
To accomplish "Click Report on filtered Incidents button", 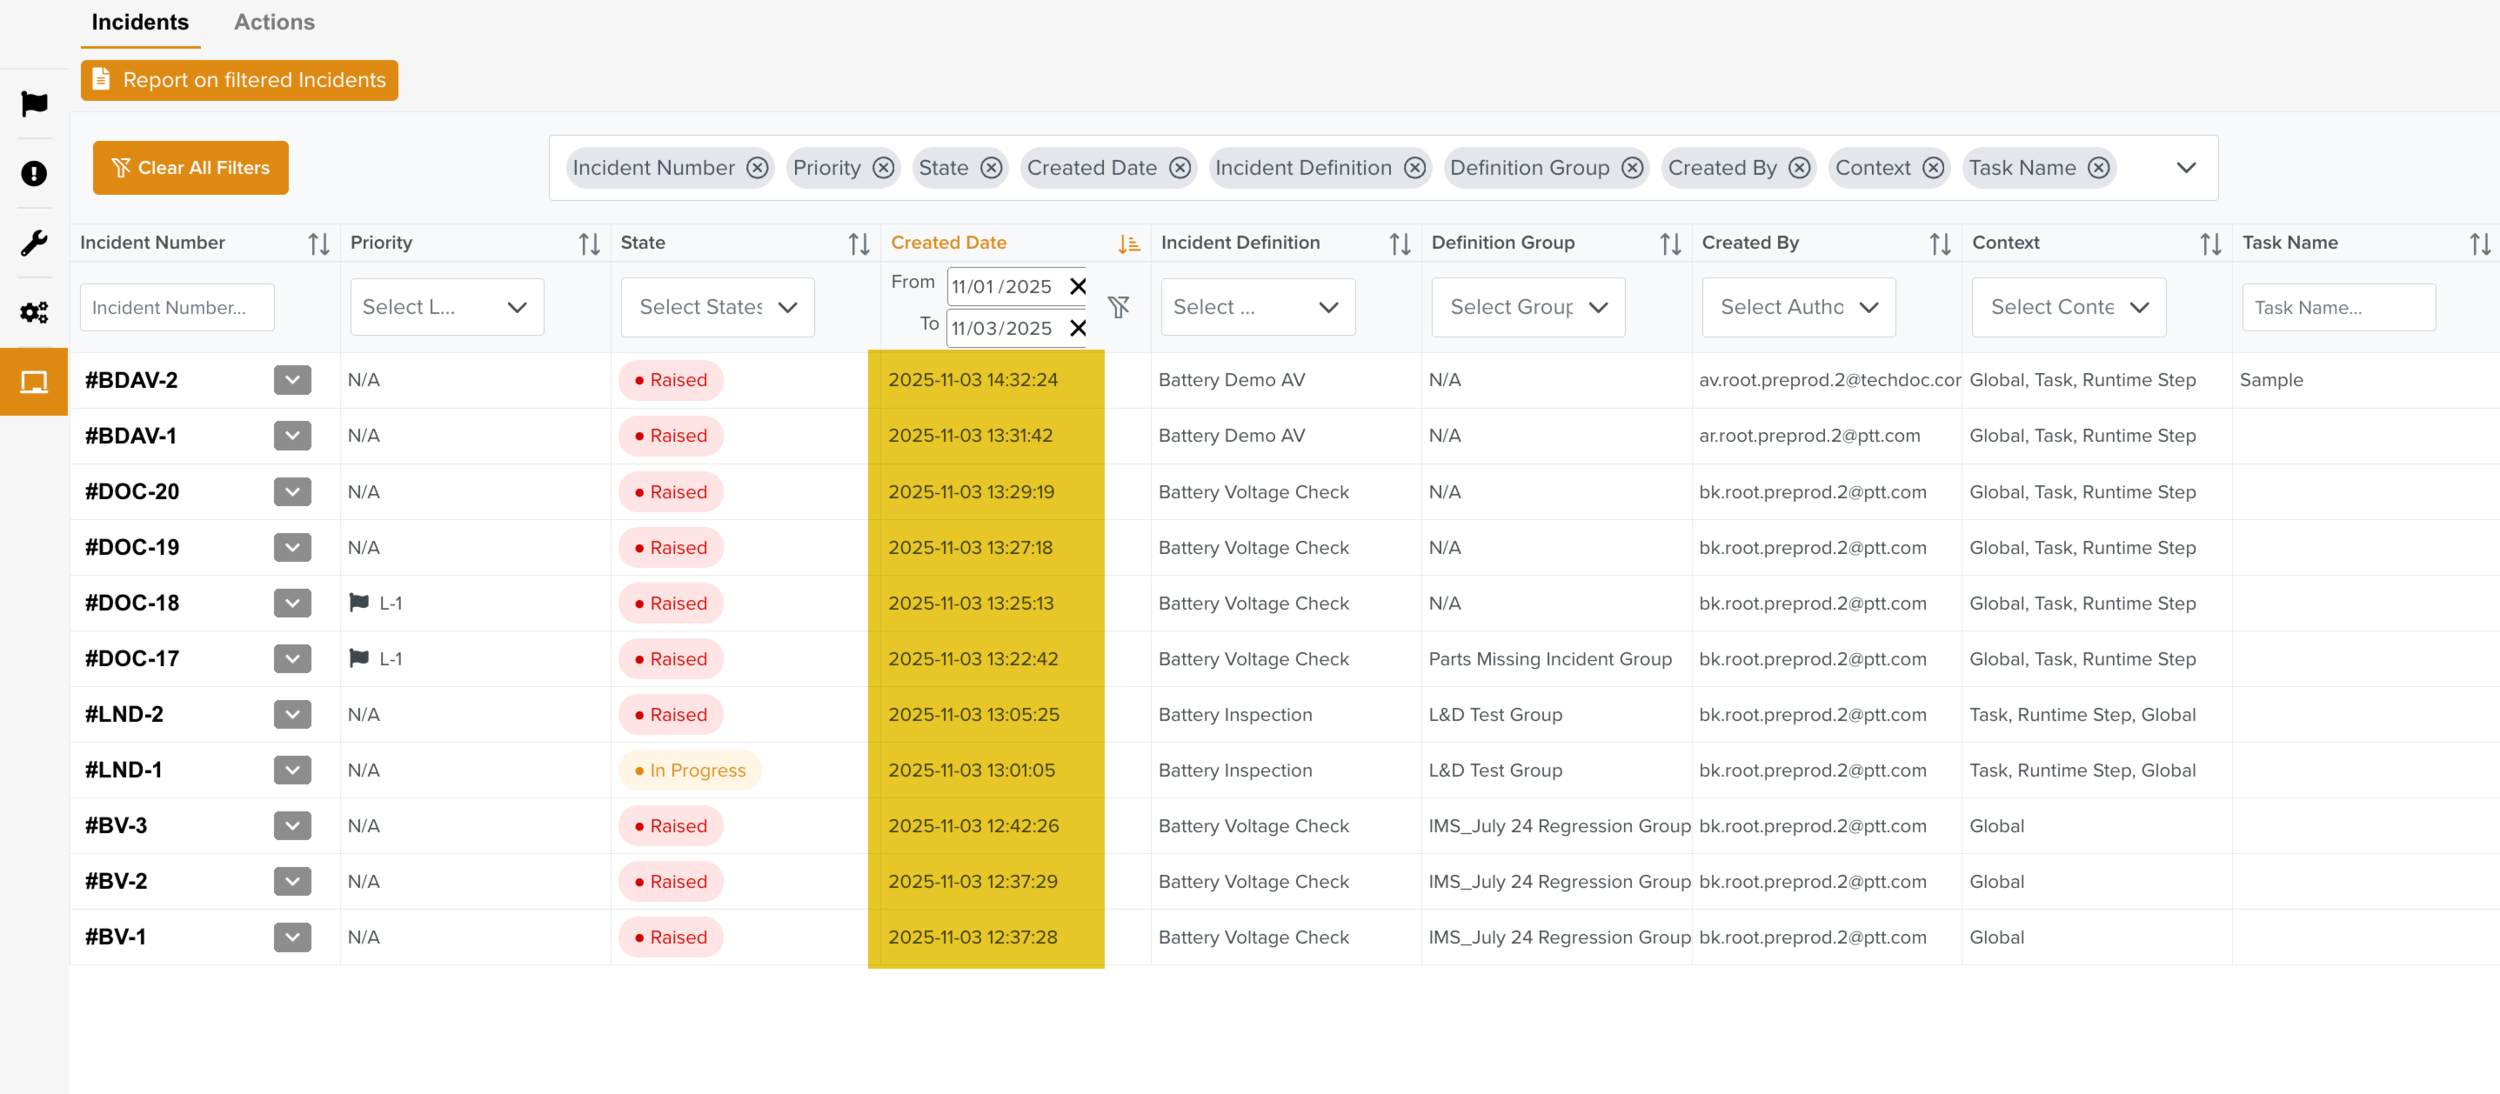I will tap(239, 80).
